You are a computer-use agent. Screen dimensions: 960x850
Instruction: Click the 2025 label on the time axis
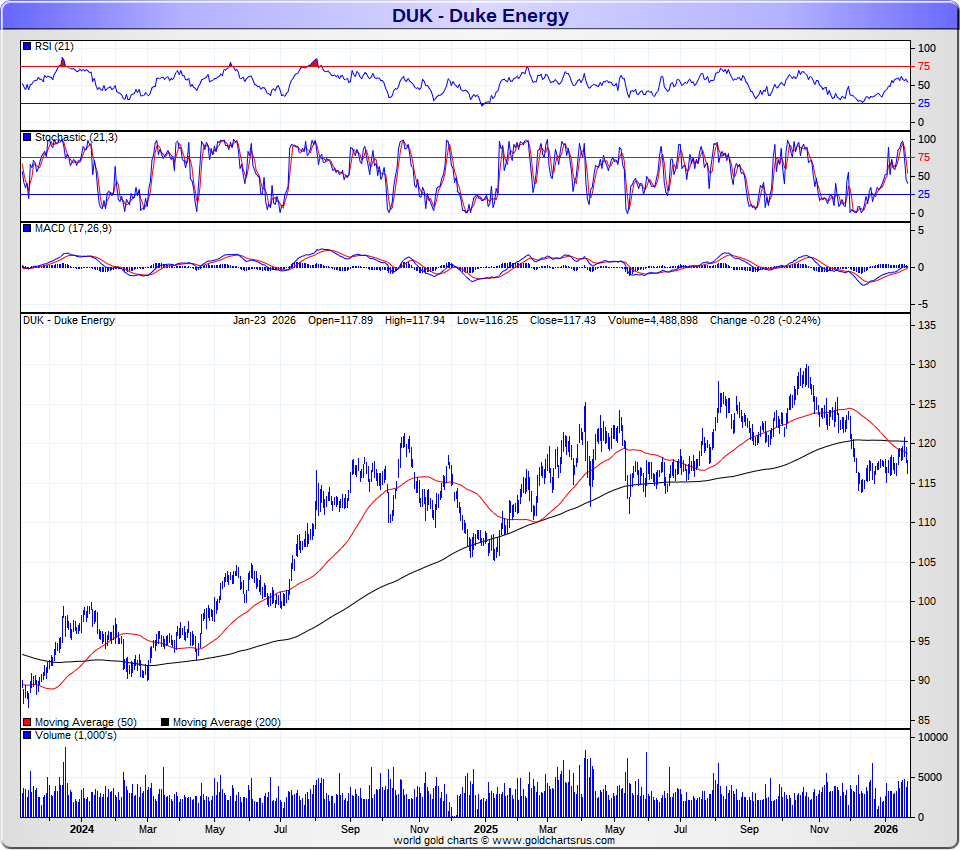click(485, 829)
